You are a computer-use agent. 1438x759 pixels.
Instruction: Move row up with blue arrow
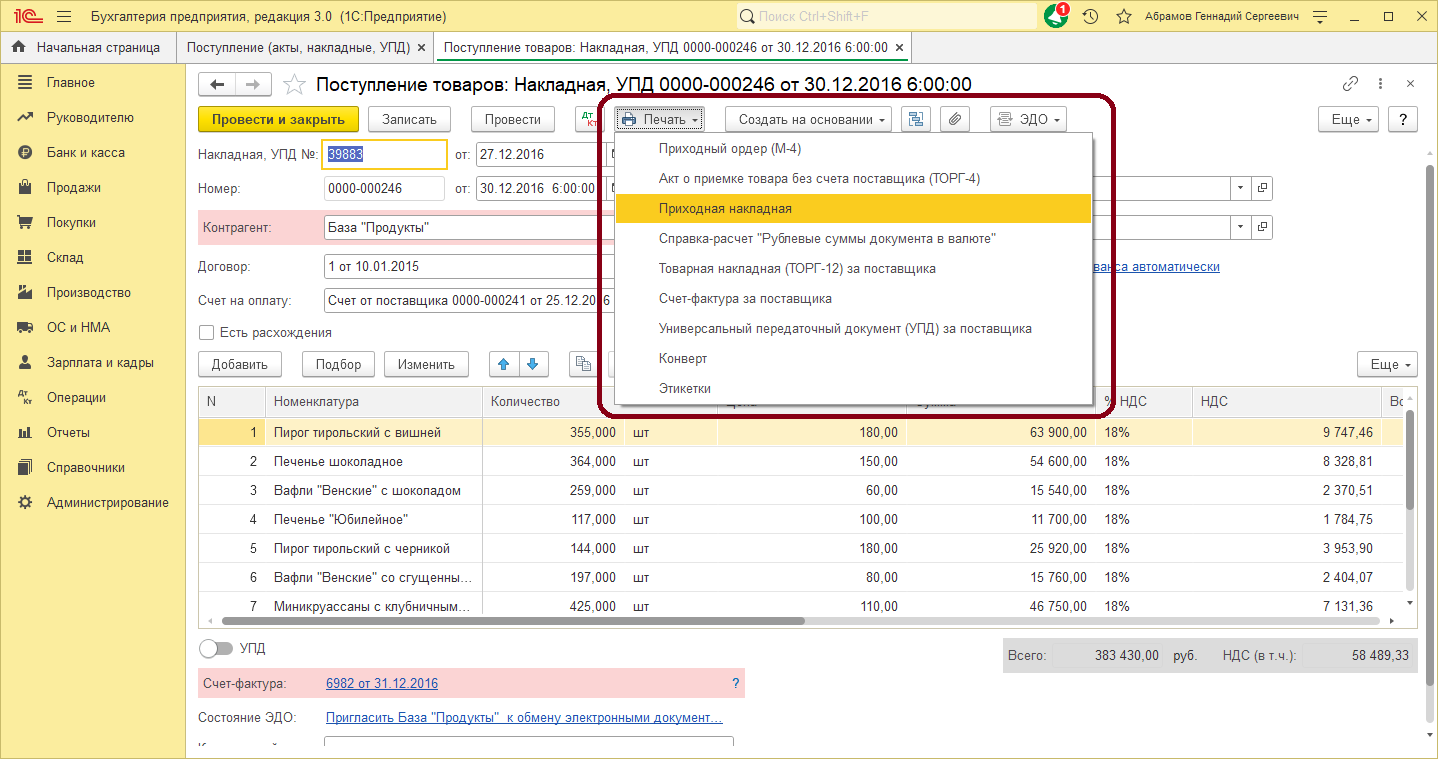coord(504,364)
